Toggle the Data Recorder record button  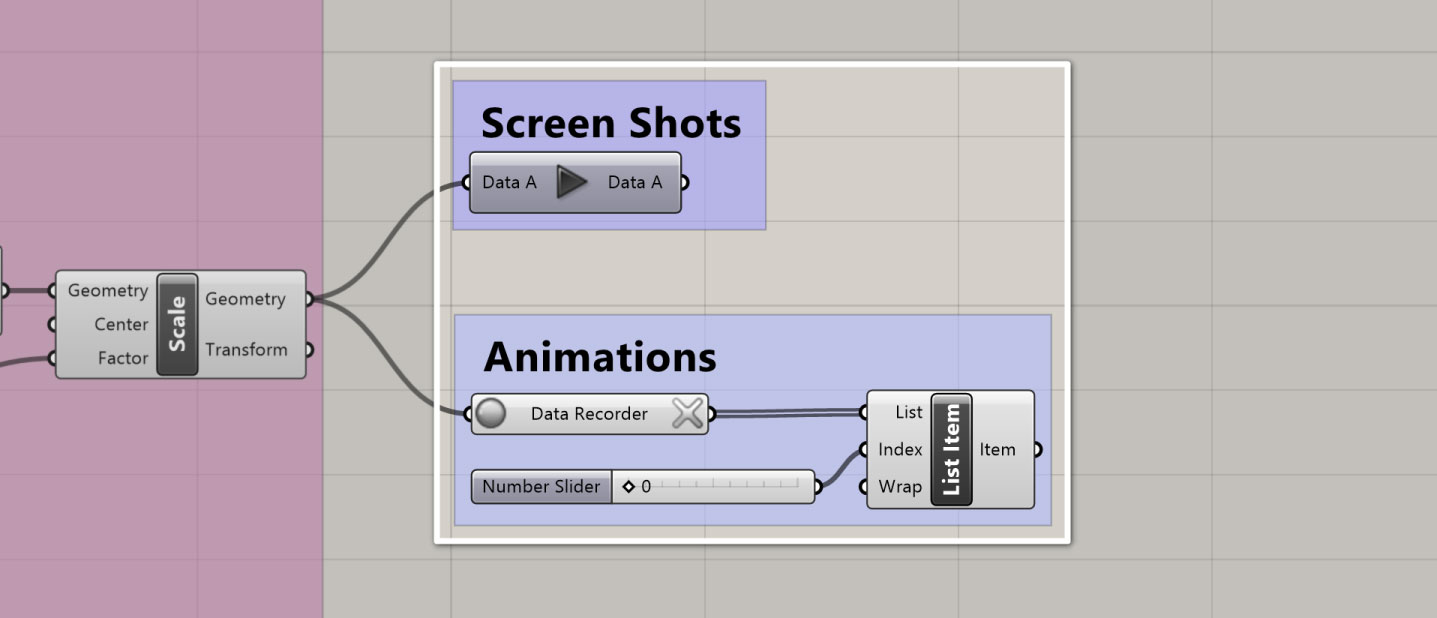coord(490,413)
